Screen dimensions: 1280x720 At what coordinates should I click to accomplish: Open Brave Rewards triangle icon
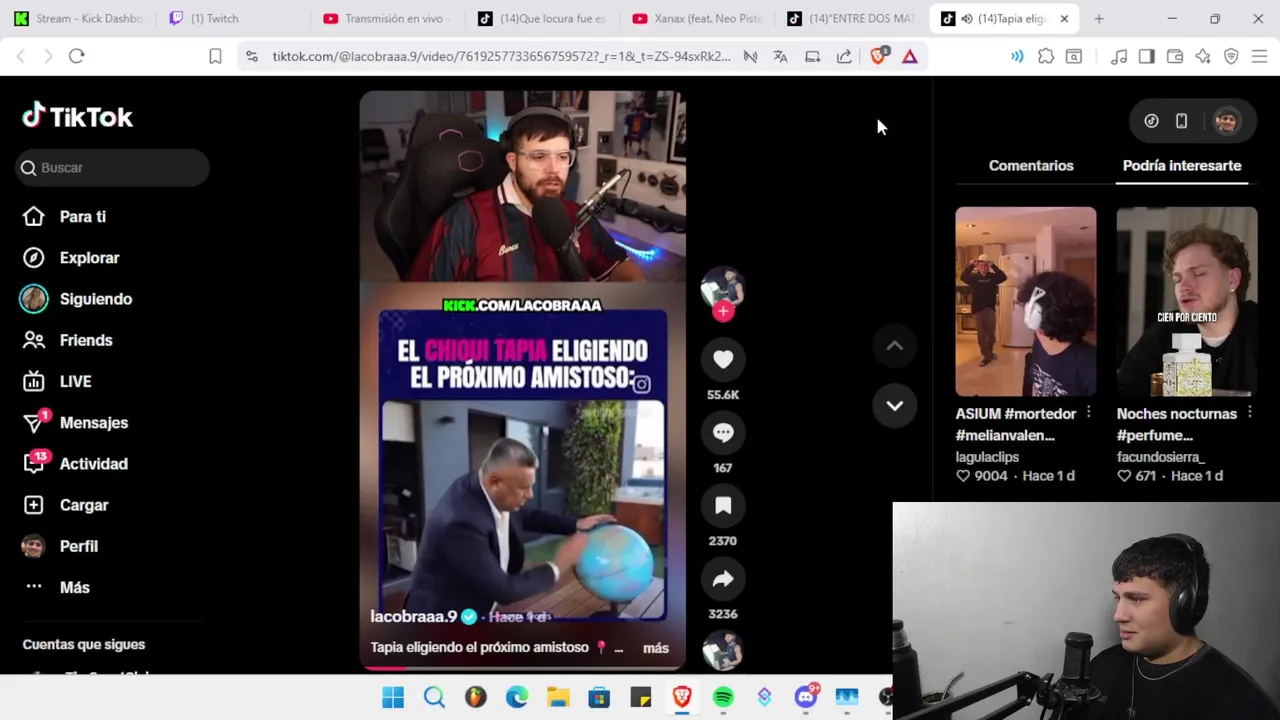[909, 56]
